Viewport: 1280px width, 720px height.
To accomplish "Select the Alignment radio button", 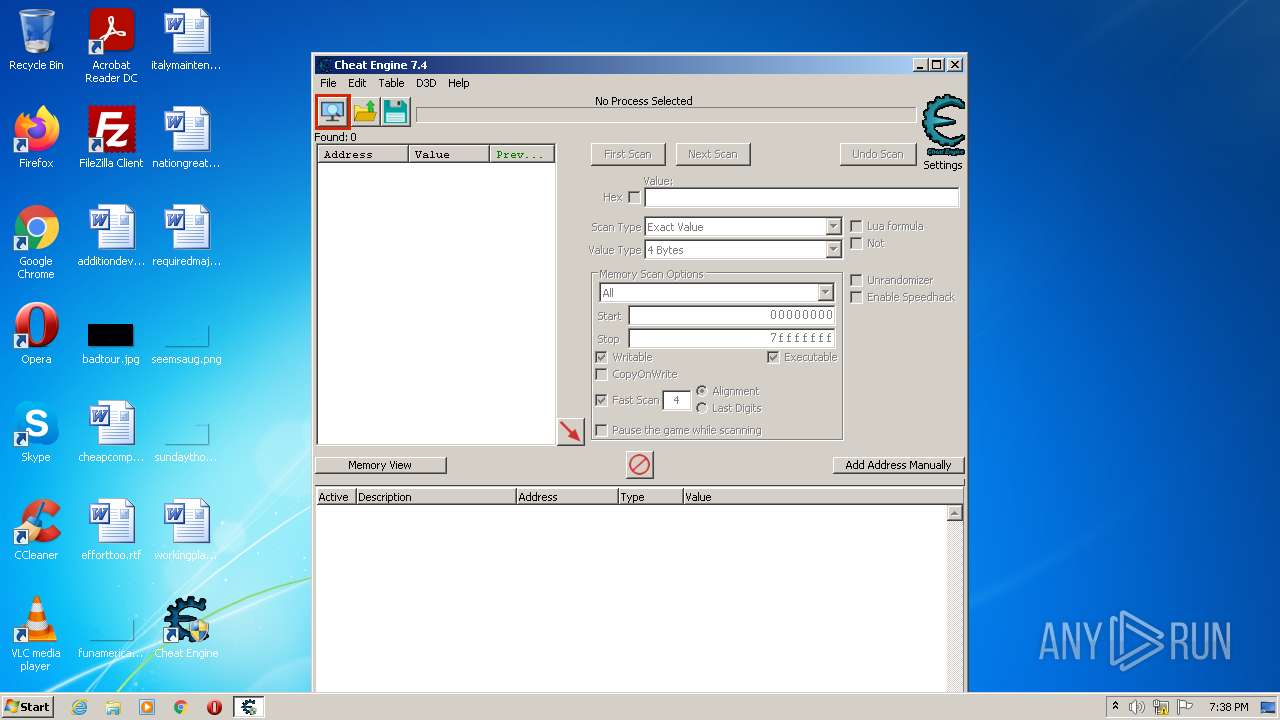I will 702,391.
